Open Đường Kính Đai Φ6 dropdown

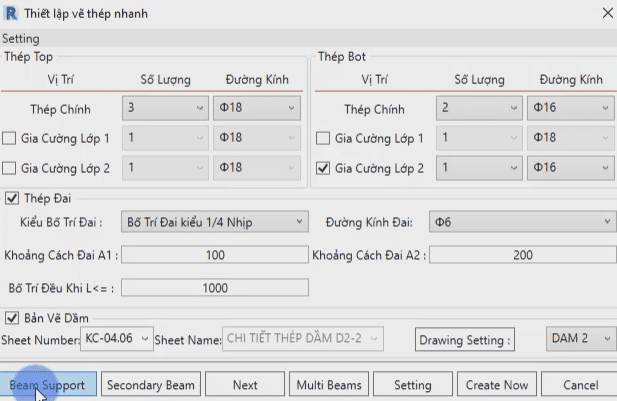pyautogui.click(x=523, y=222)
